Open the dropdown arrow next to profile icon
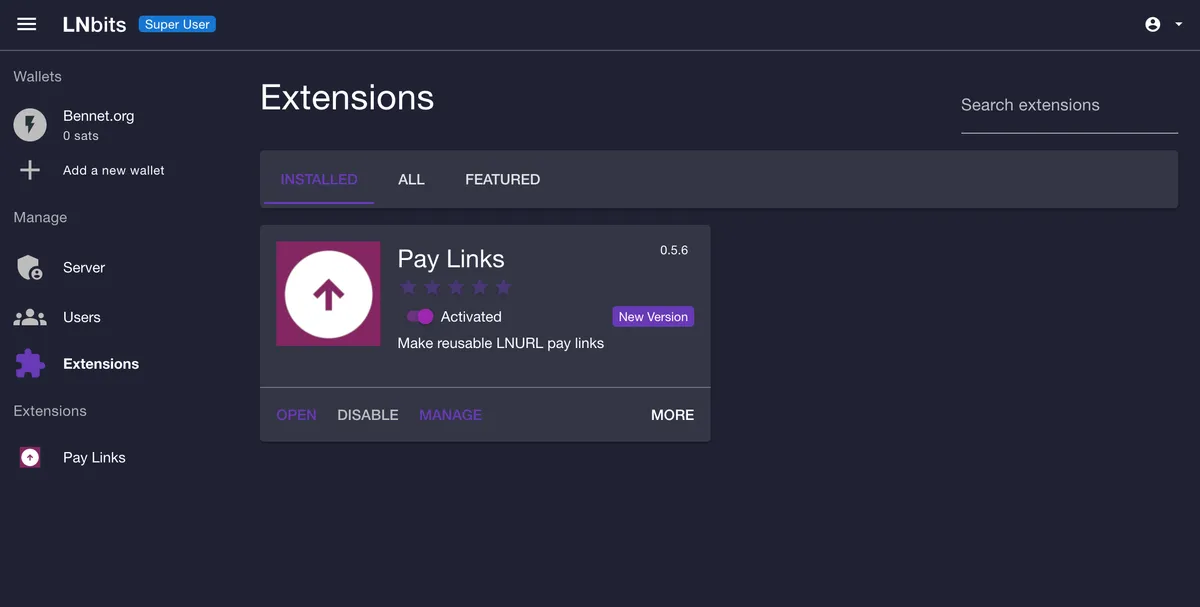Image resolution: width=1200 pixels, height=607 pixels. pos(1179,24)
